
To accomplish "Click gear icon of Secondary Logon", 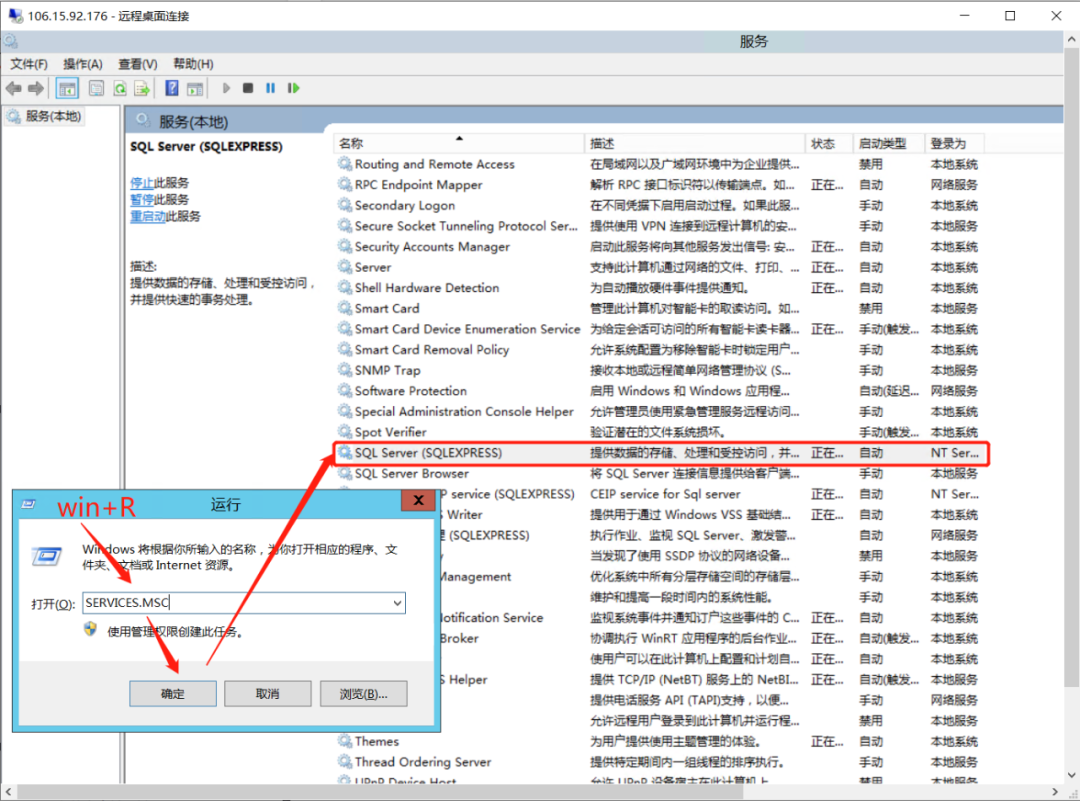I will coord(344,205).
